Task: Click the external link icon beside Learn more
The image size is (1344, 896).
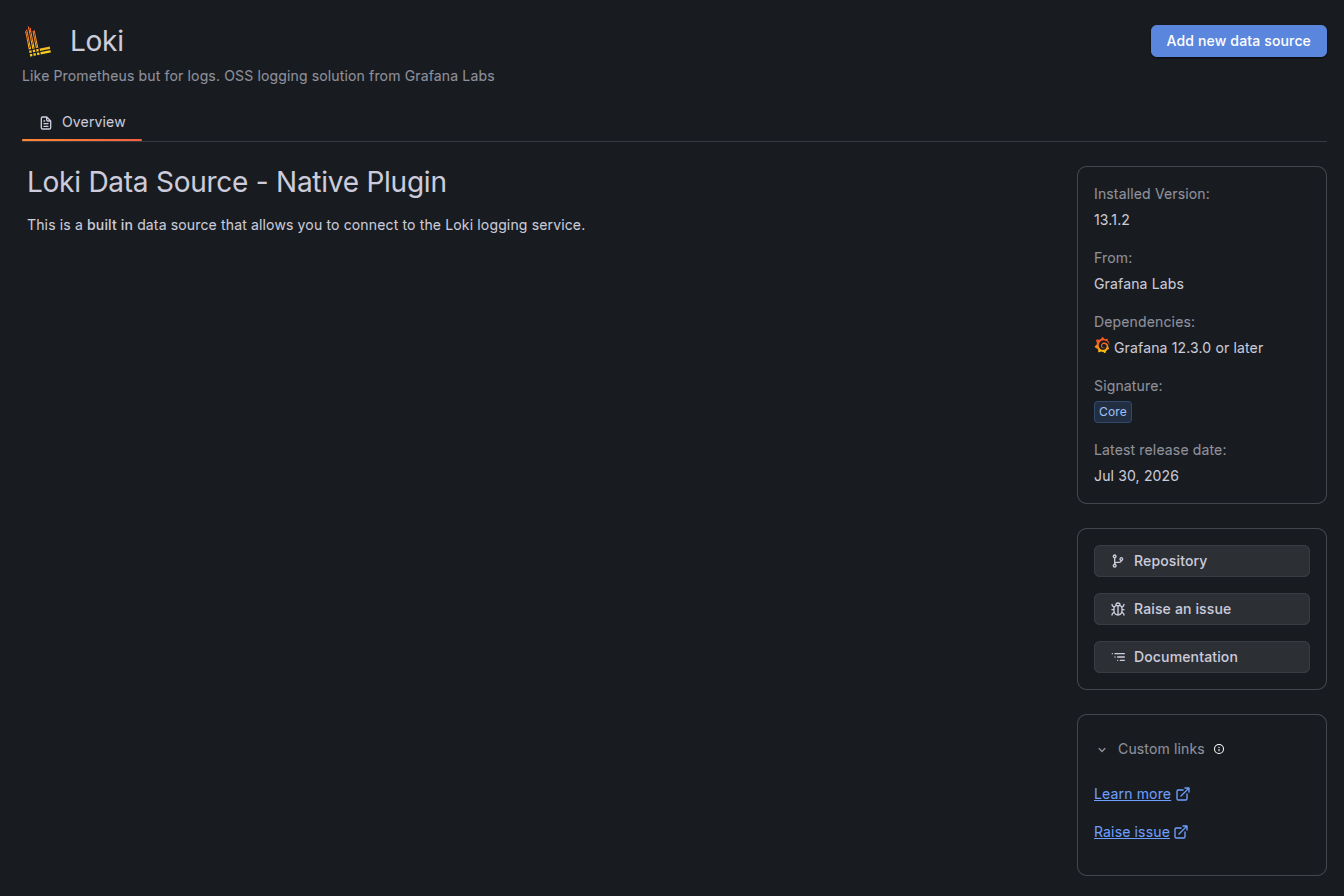Action: tap(1183, 794)
